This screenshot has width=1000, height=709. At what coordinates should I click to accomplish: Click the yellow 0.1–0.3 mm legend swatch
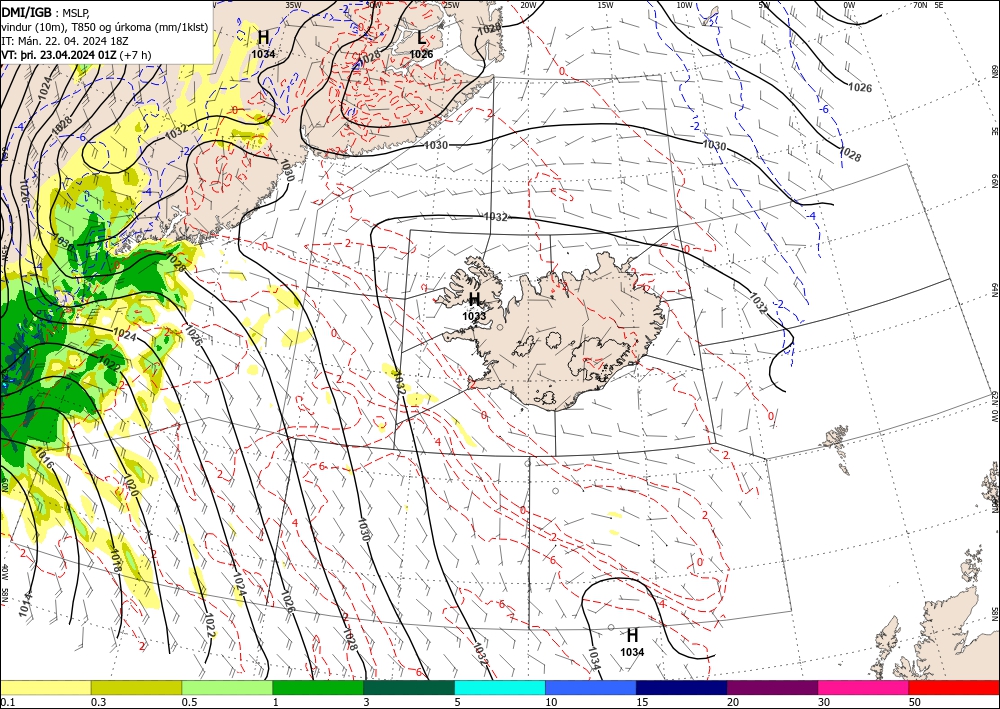click(45, 687)
